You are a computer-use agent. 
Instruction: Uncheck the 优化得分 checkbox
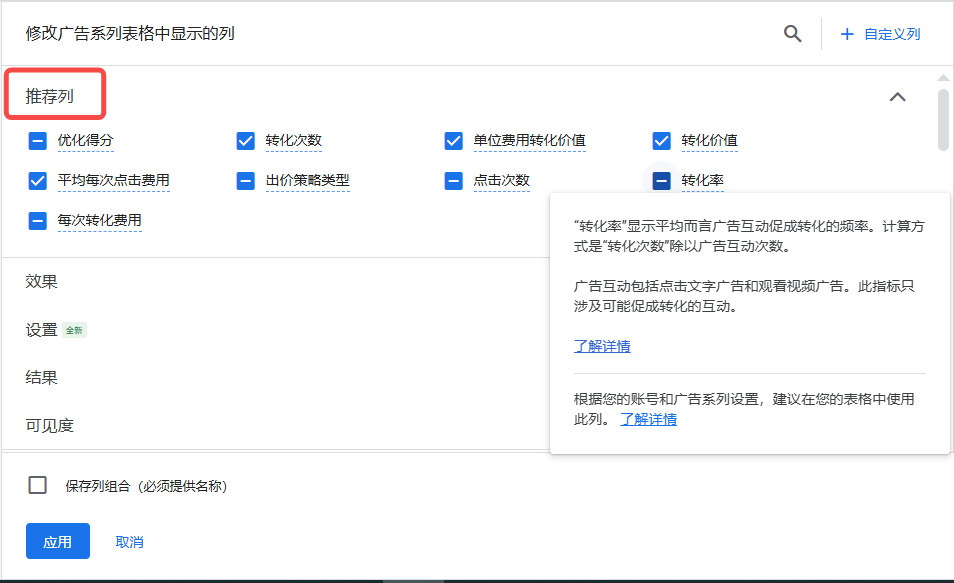pyautogui.click(x=37, y=141)
